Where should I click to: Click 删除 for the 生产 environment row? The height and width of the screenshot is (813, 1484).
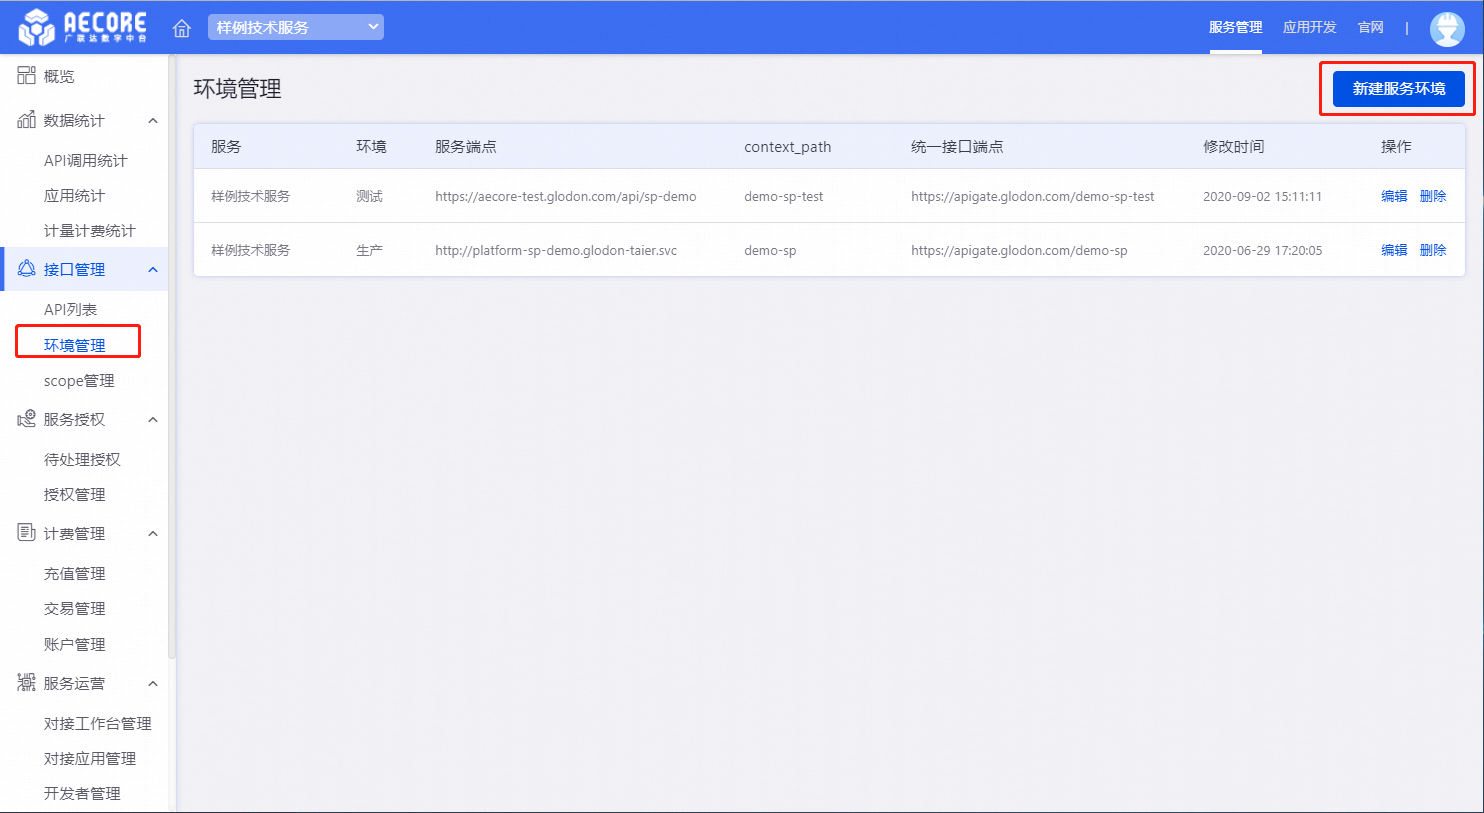tap(1432, 250)
